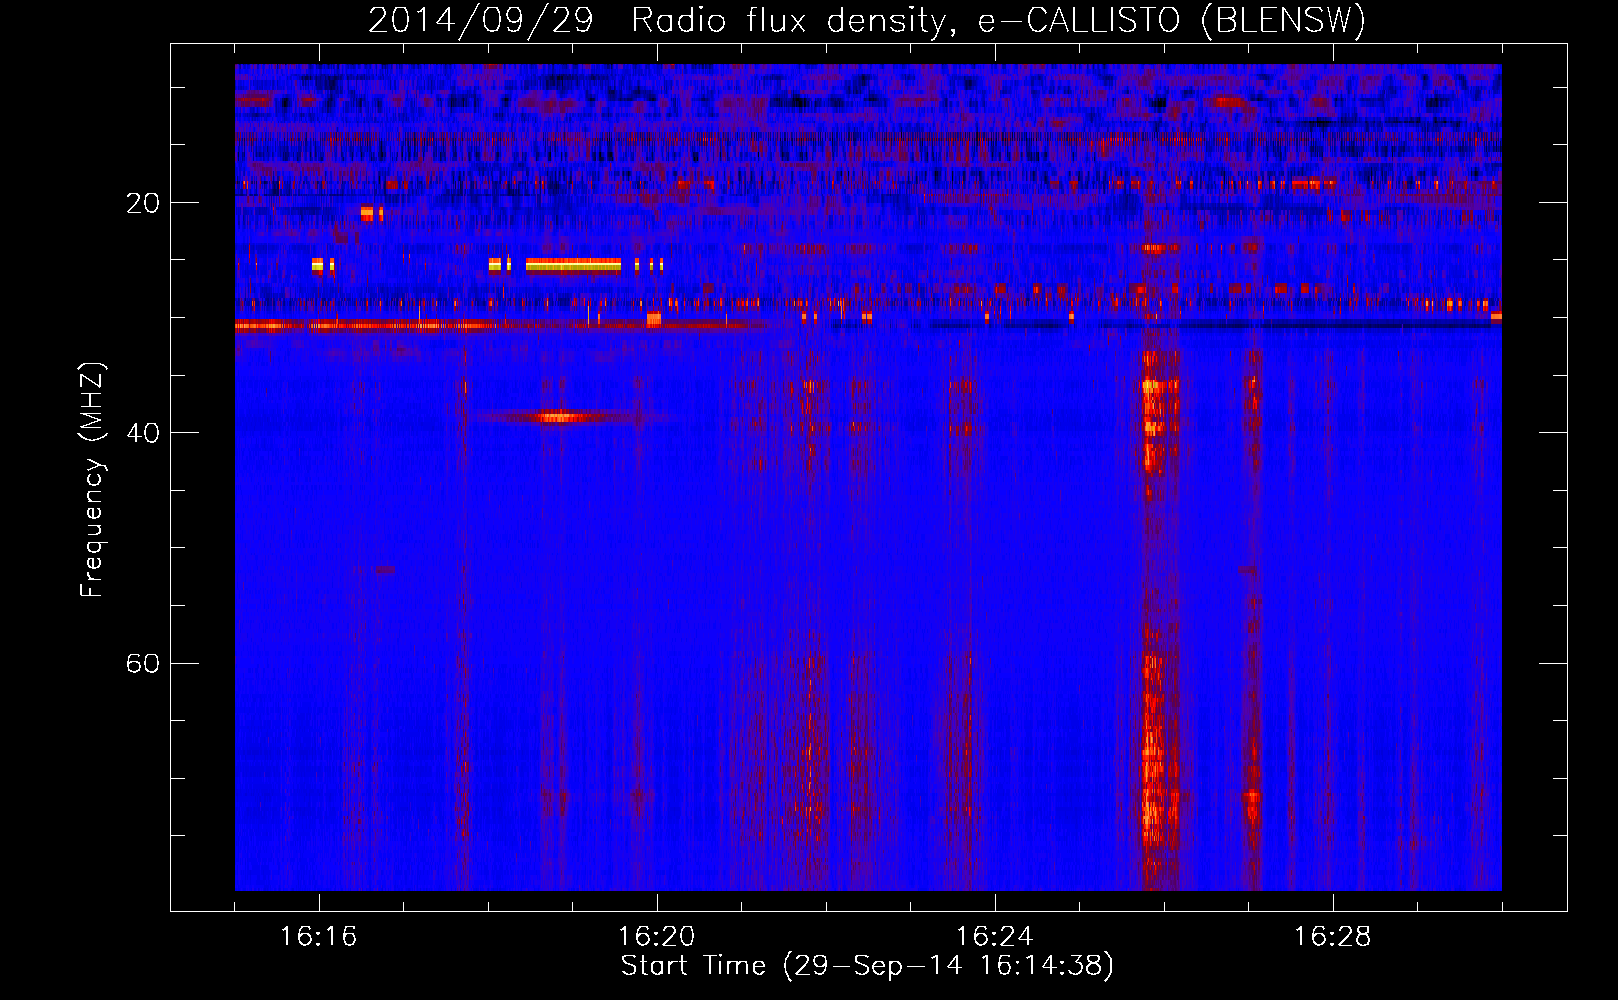Click the 16:16 time tick label

coord(318,937)
